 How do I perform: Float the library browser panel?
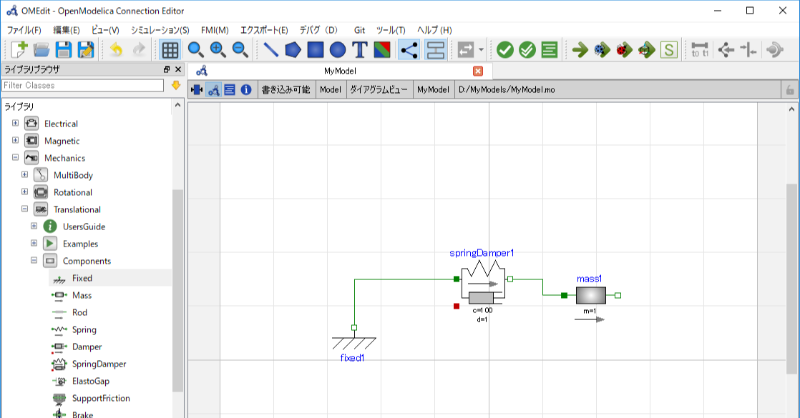(167, 69)
